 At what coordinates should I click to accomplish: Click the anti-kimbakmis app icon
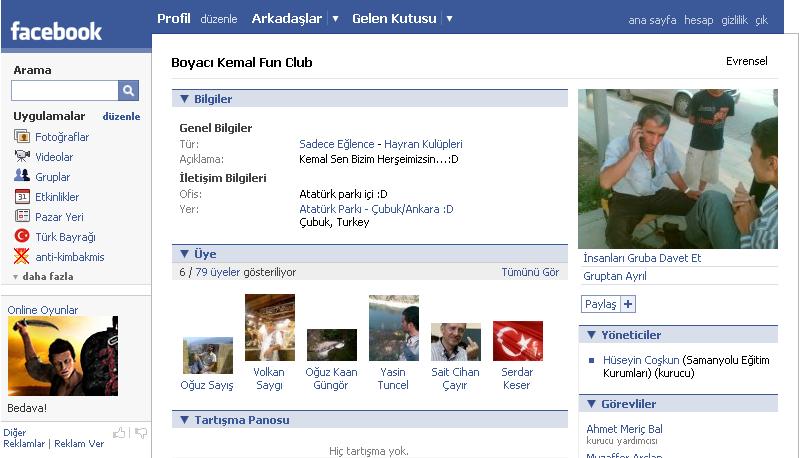[x=22, y=257]
